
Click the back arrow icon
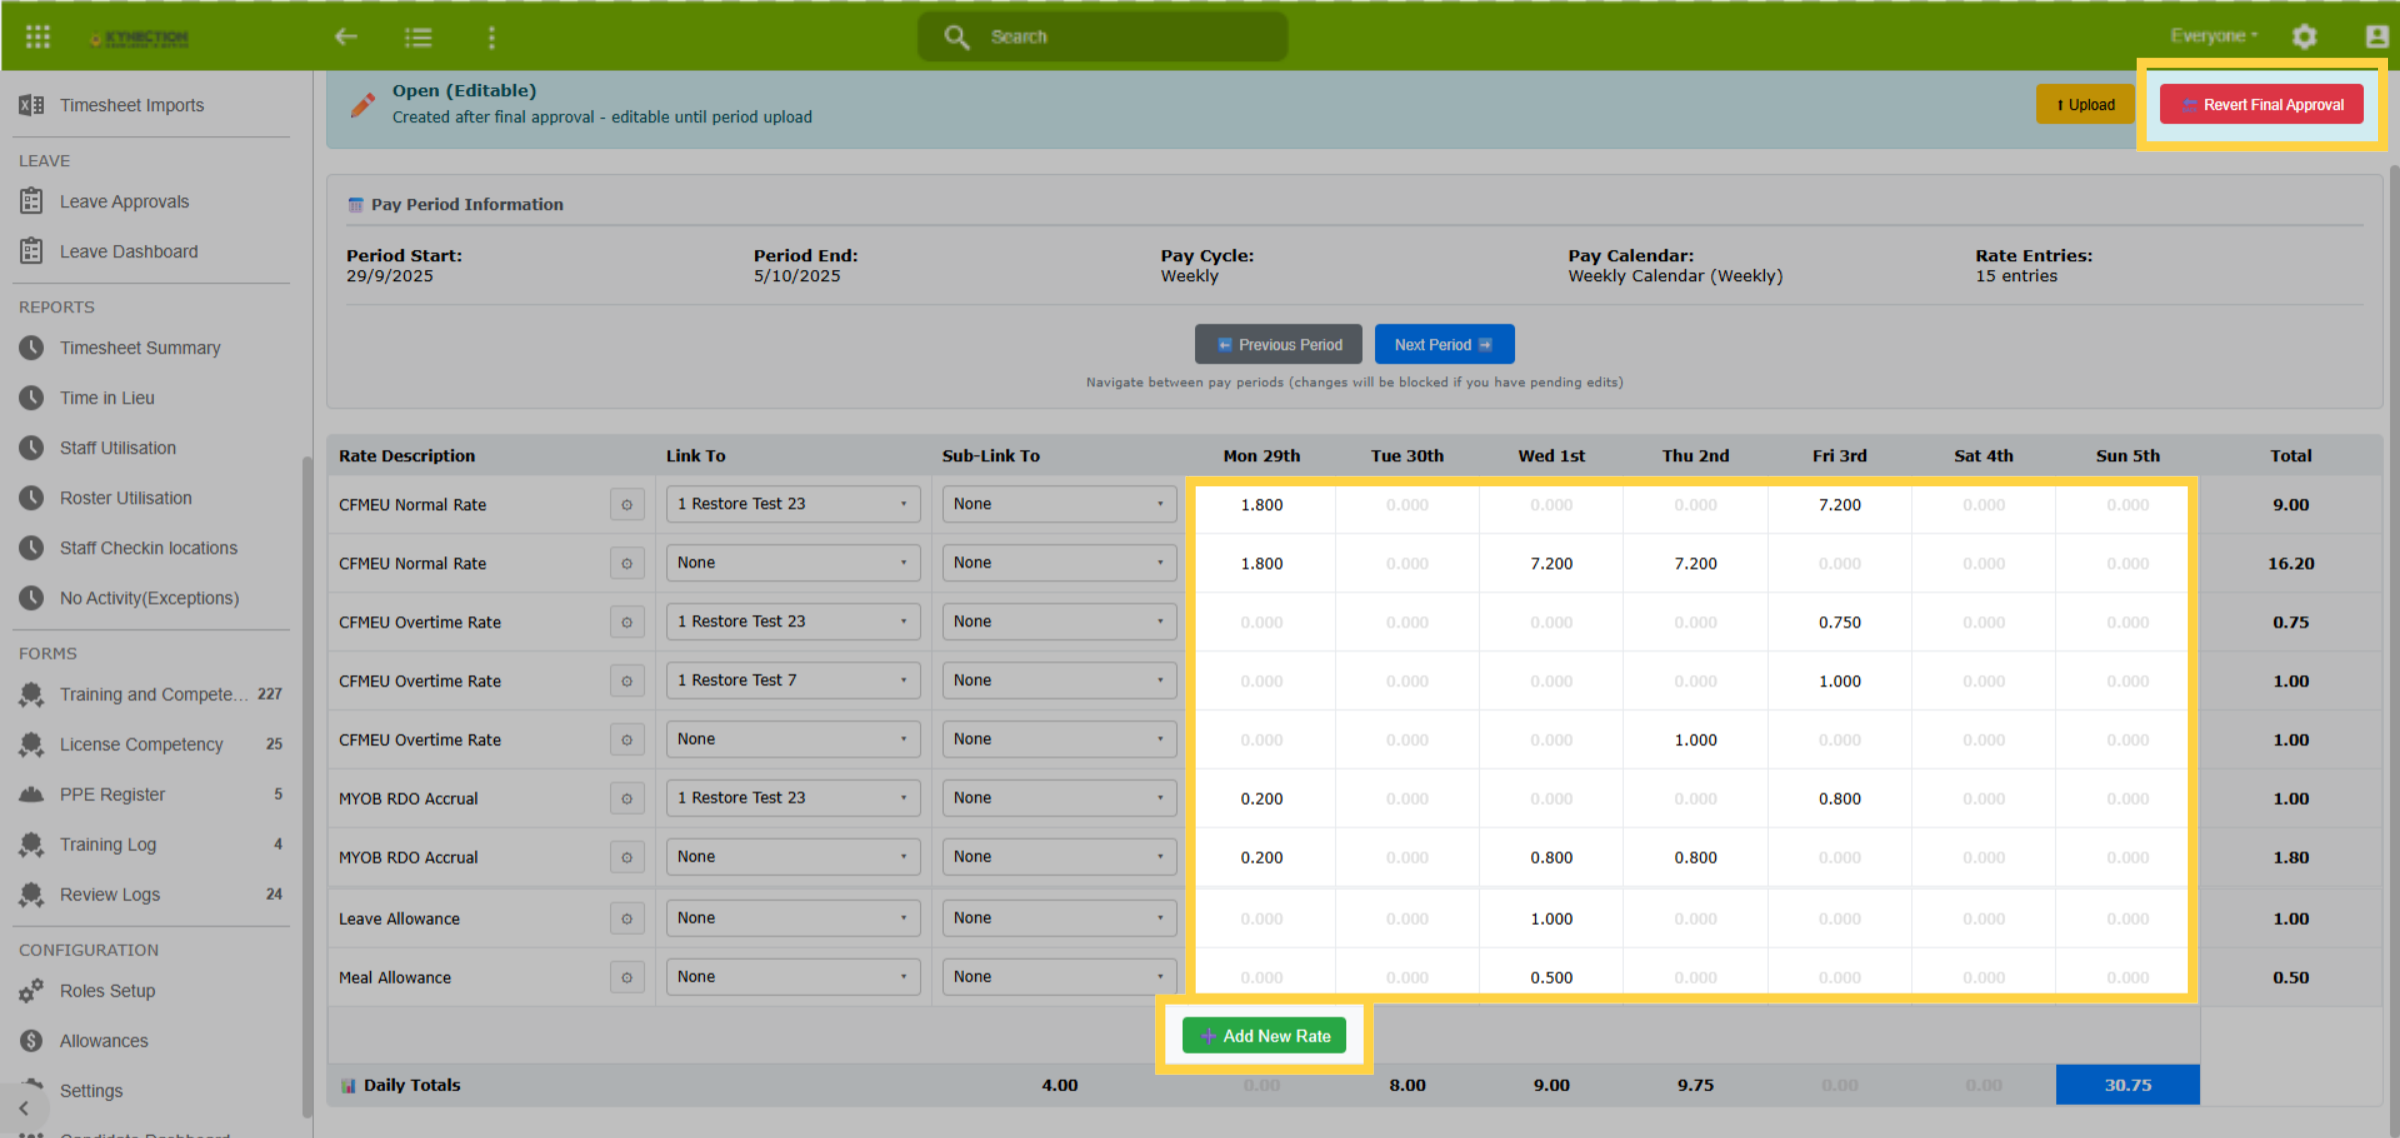[346, 37]
